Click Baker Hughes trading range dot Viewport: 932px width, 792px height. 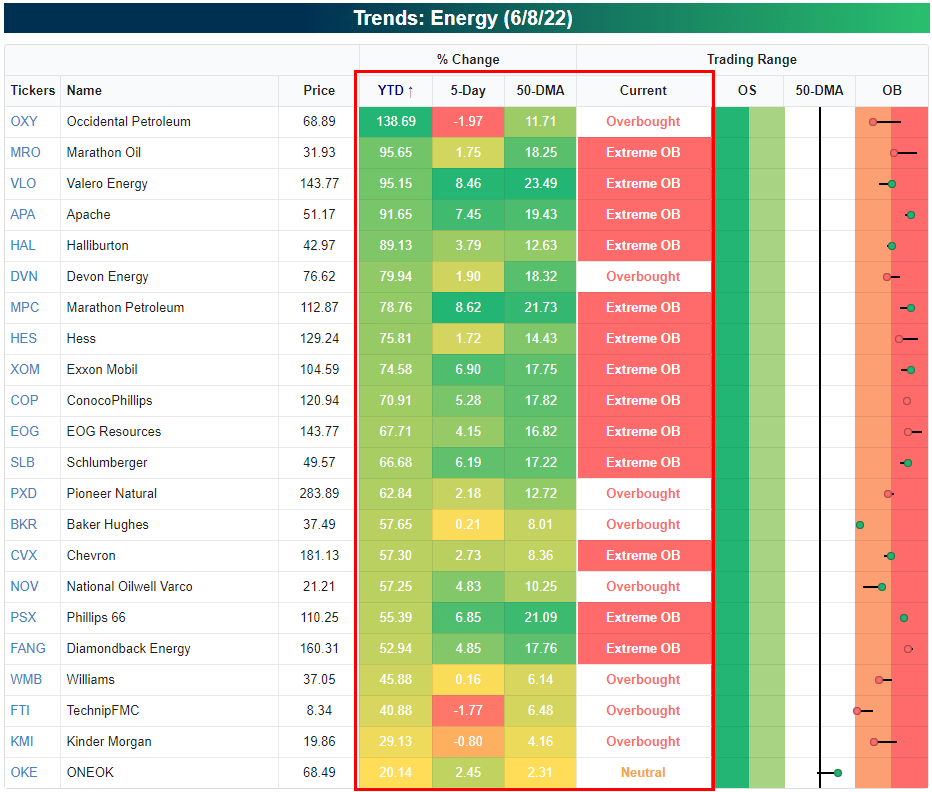point(859,525)
